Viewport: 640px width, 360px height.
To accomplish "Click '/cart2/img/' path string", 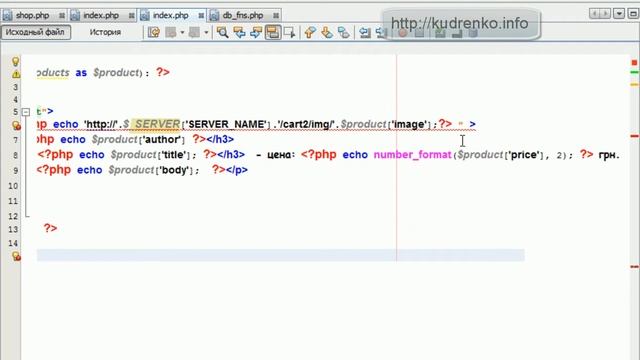I will click(x=306, y=124).
